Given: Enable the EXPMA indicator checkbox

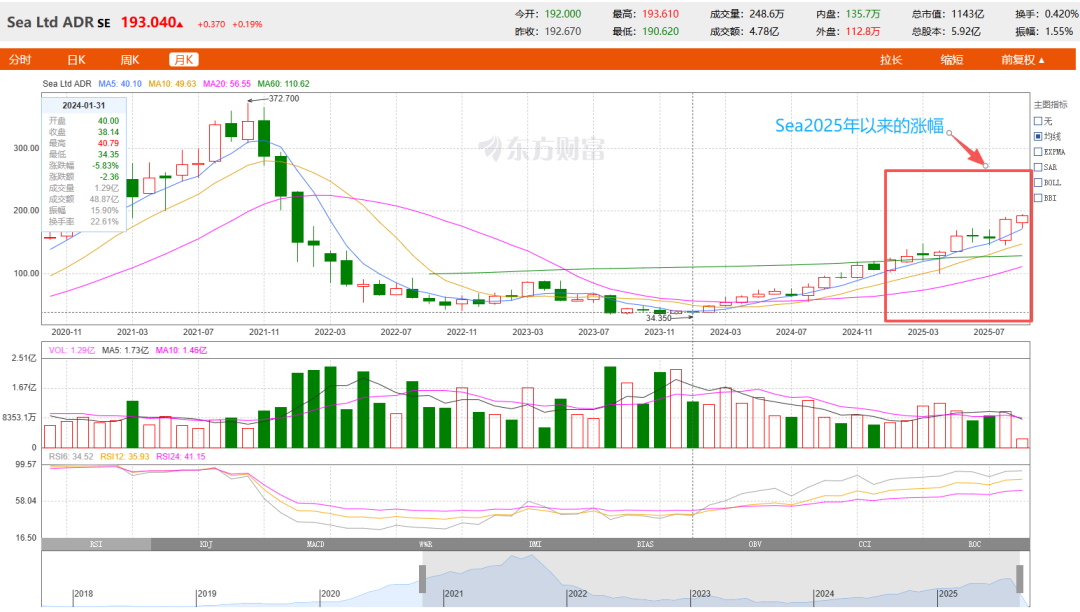Looking at the screenshot, I should [1038, 150].
